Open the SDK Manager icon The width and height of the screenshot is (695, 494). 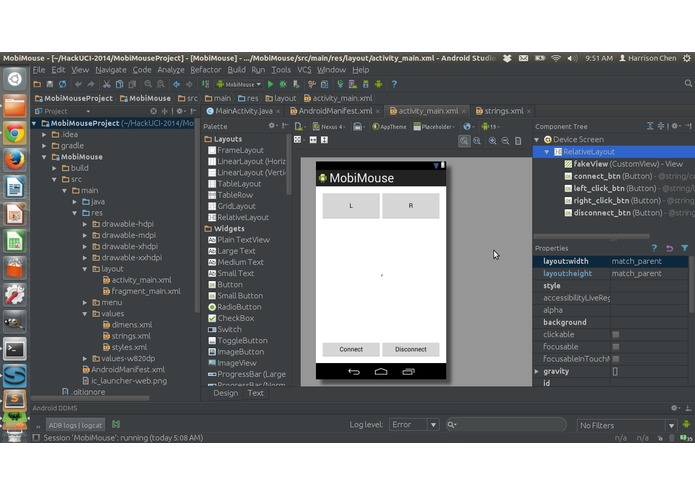[366, 84]
